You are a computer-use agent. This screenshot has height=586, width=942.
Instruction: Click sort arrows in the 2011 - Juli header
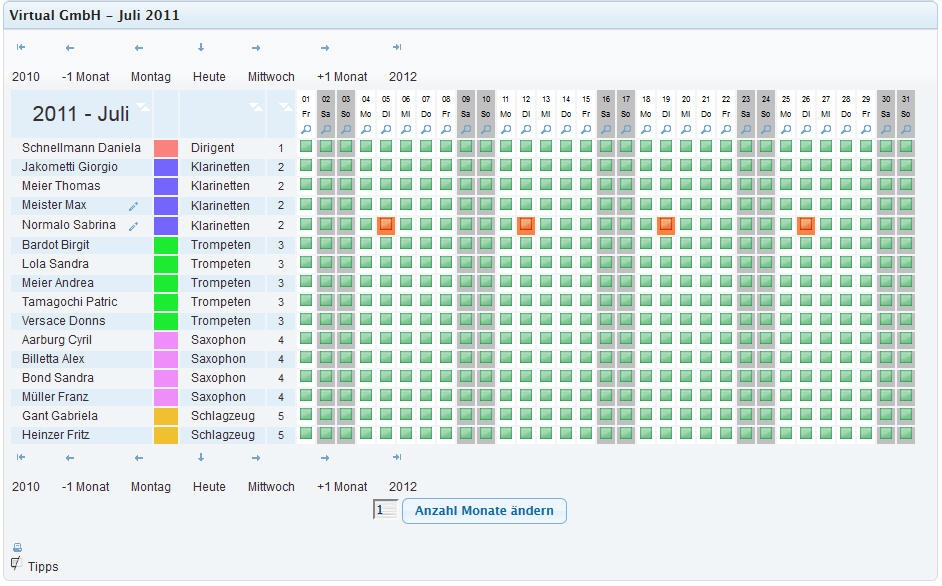(144, 105)
